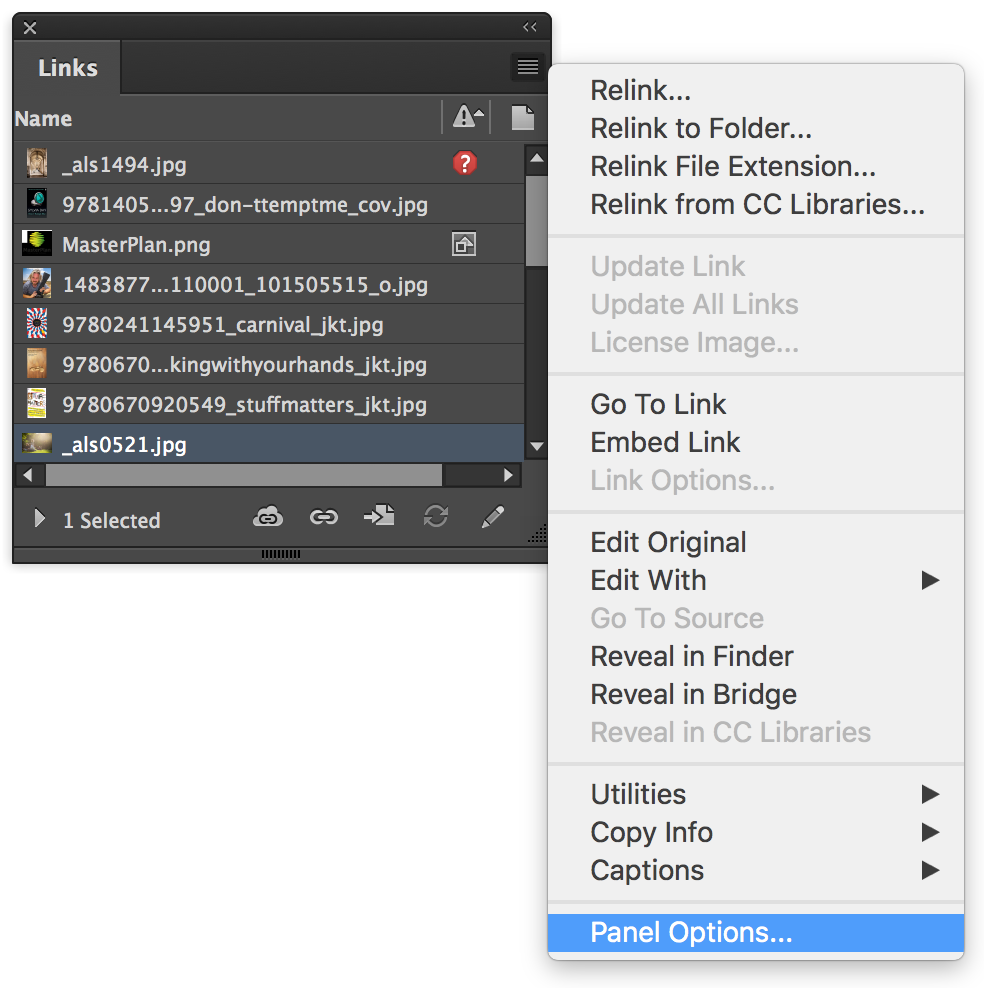984x988 pixels.
Task: Click the Edit Original pencil icon
Action: pos(492,517)
